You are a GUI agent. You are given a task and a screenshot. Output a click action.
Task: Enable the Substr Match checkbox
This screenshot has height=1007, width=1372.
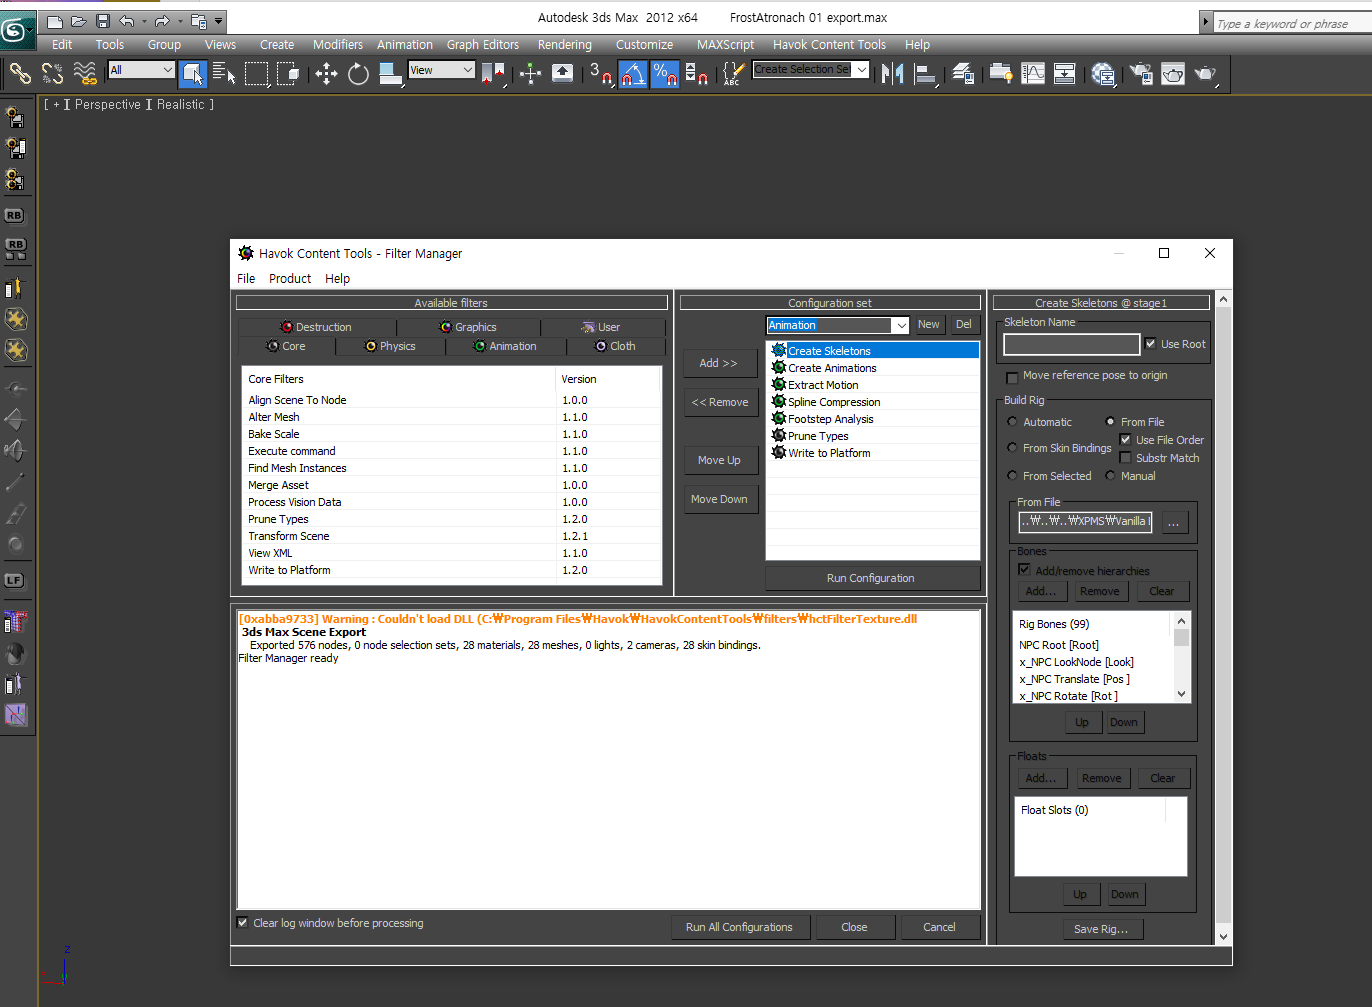pos(1125,458)
